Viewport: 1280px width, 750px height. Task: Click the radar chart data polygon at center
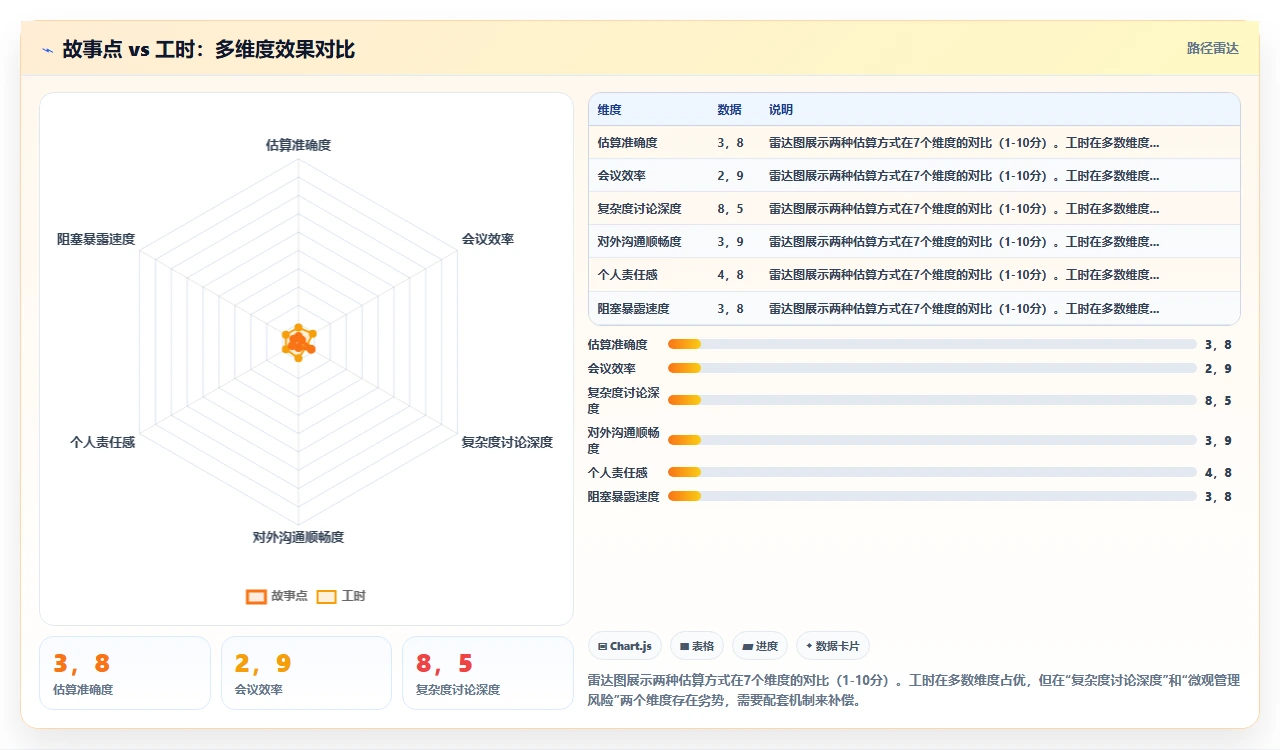(298, 343)
